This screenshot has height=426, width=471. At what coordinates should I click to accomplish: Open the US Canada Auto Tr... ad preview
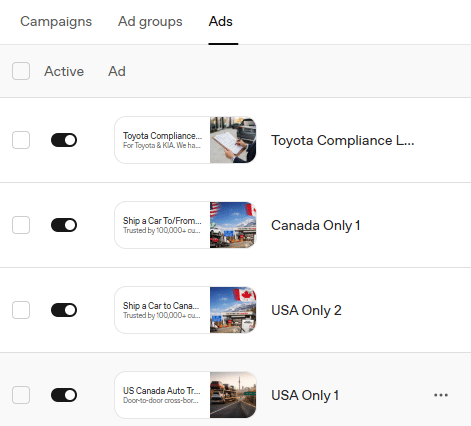185,395
